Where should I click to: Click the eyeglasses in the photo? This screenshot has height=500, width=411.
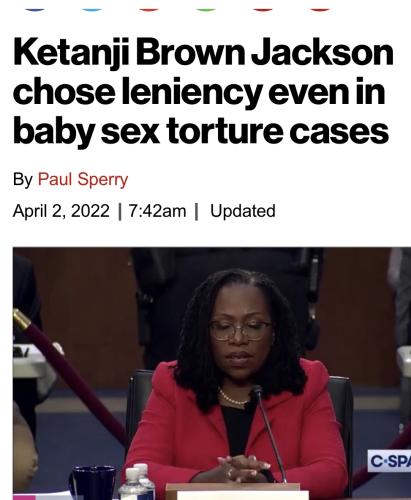pyautogui.click(x=241, y=331)
